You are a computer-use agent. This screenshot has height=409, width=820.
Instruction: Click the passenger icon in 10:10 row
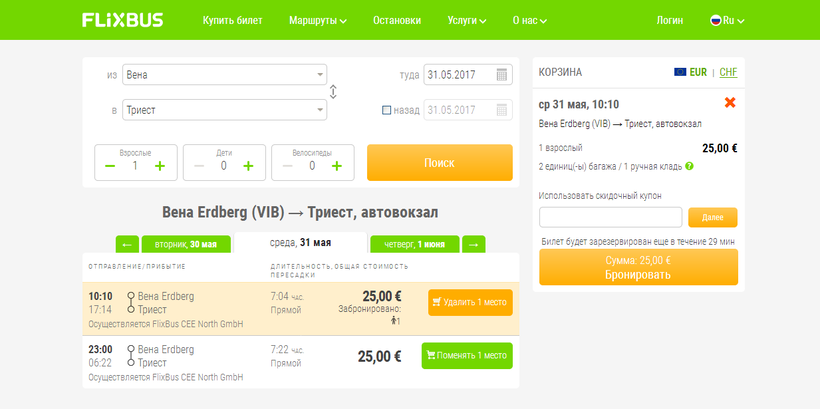(x=394, y=321)
